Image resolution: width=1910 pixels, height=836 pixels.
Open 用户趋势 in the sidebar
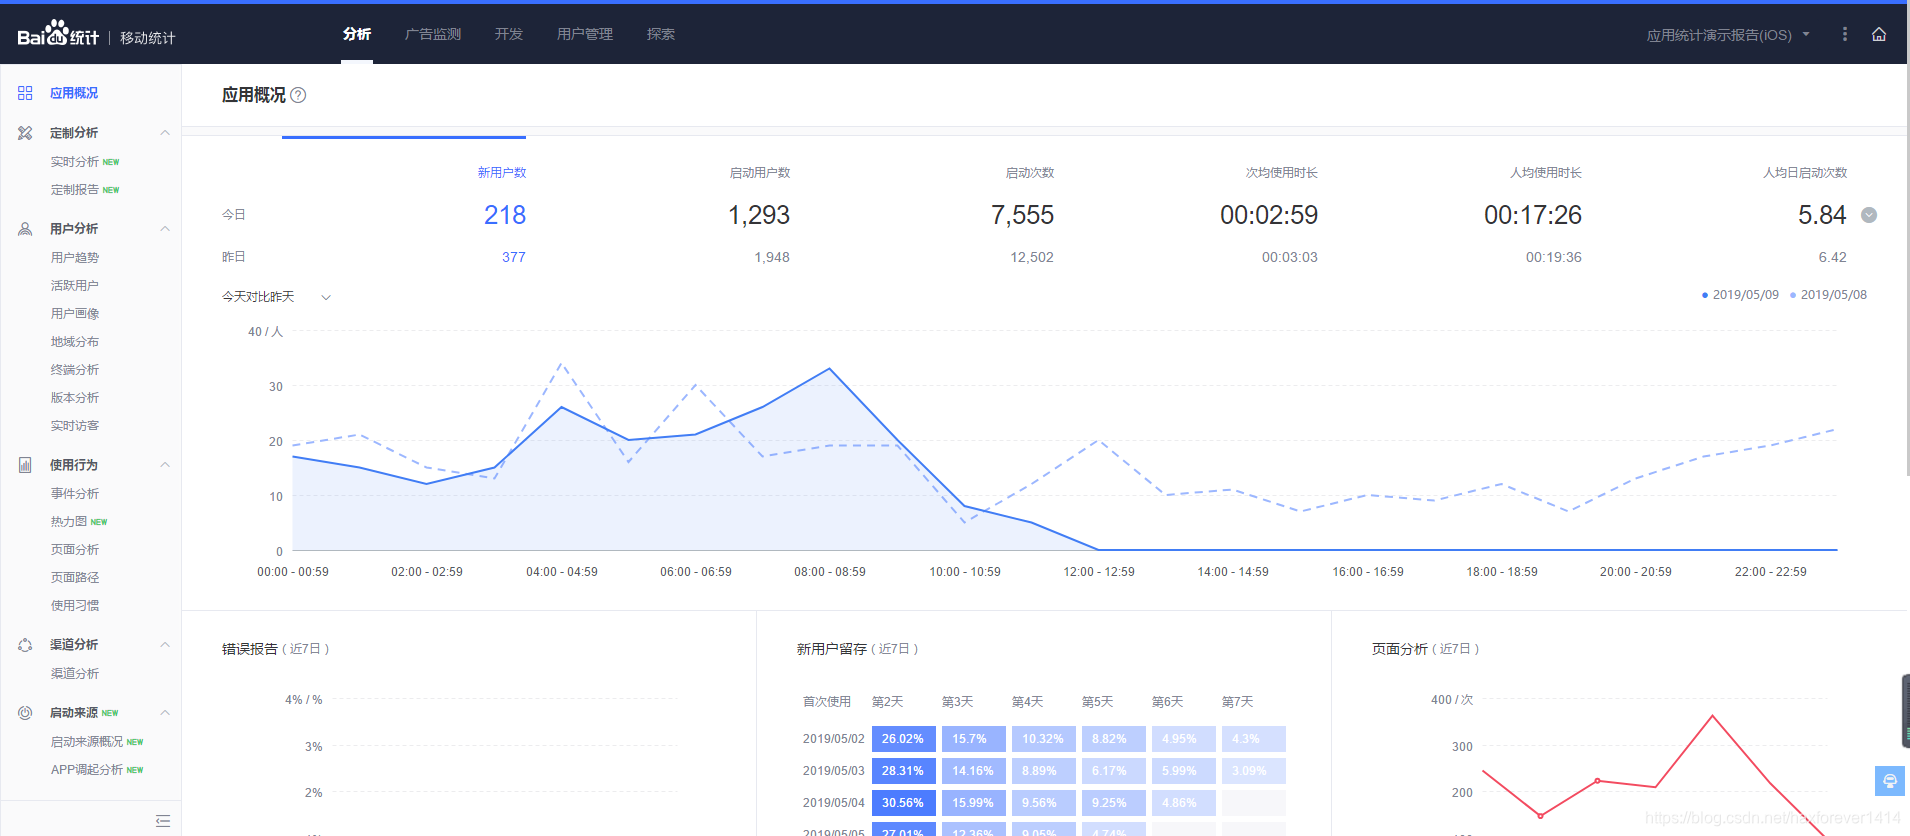coord(75,258)
